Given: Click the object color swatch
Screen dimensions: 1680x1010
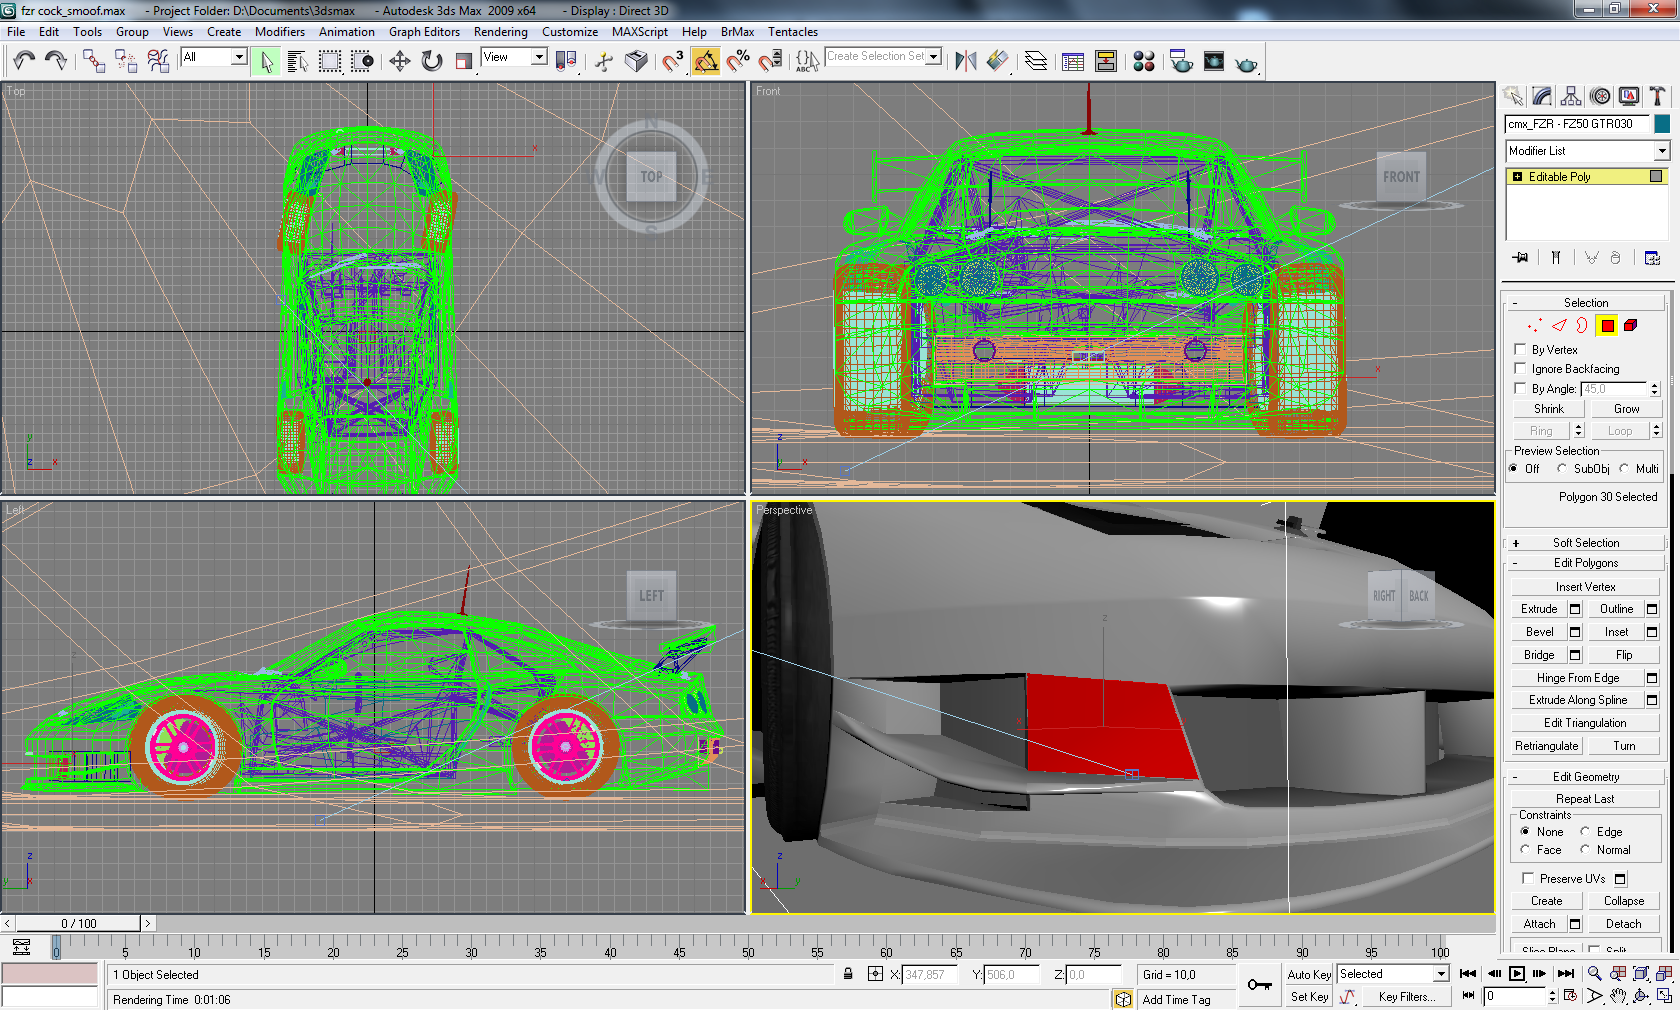Looking at the screenshot, I should (1661, 124).
